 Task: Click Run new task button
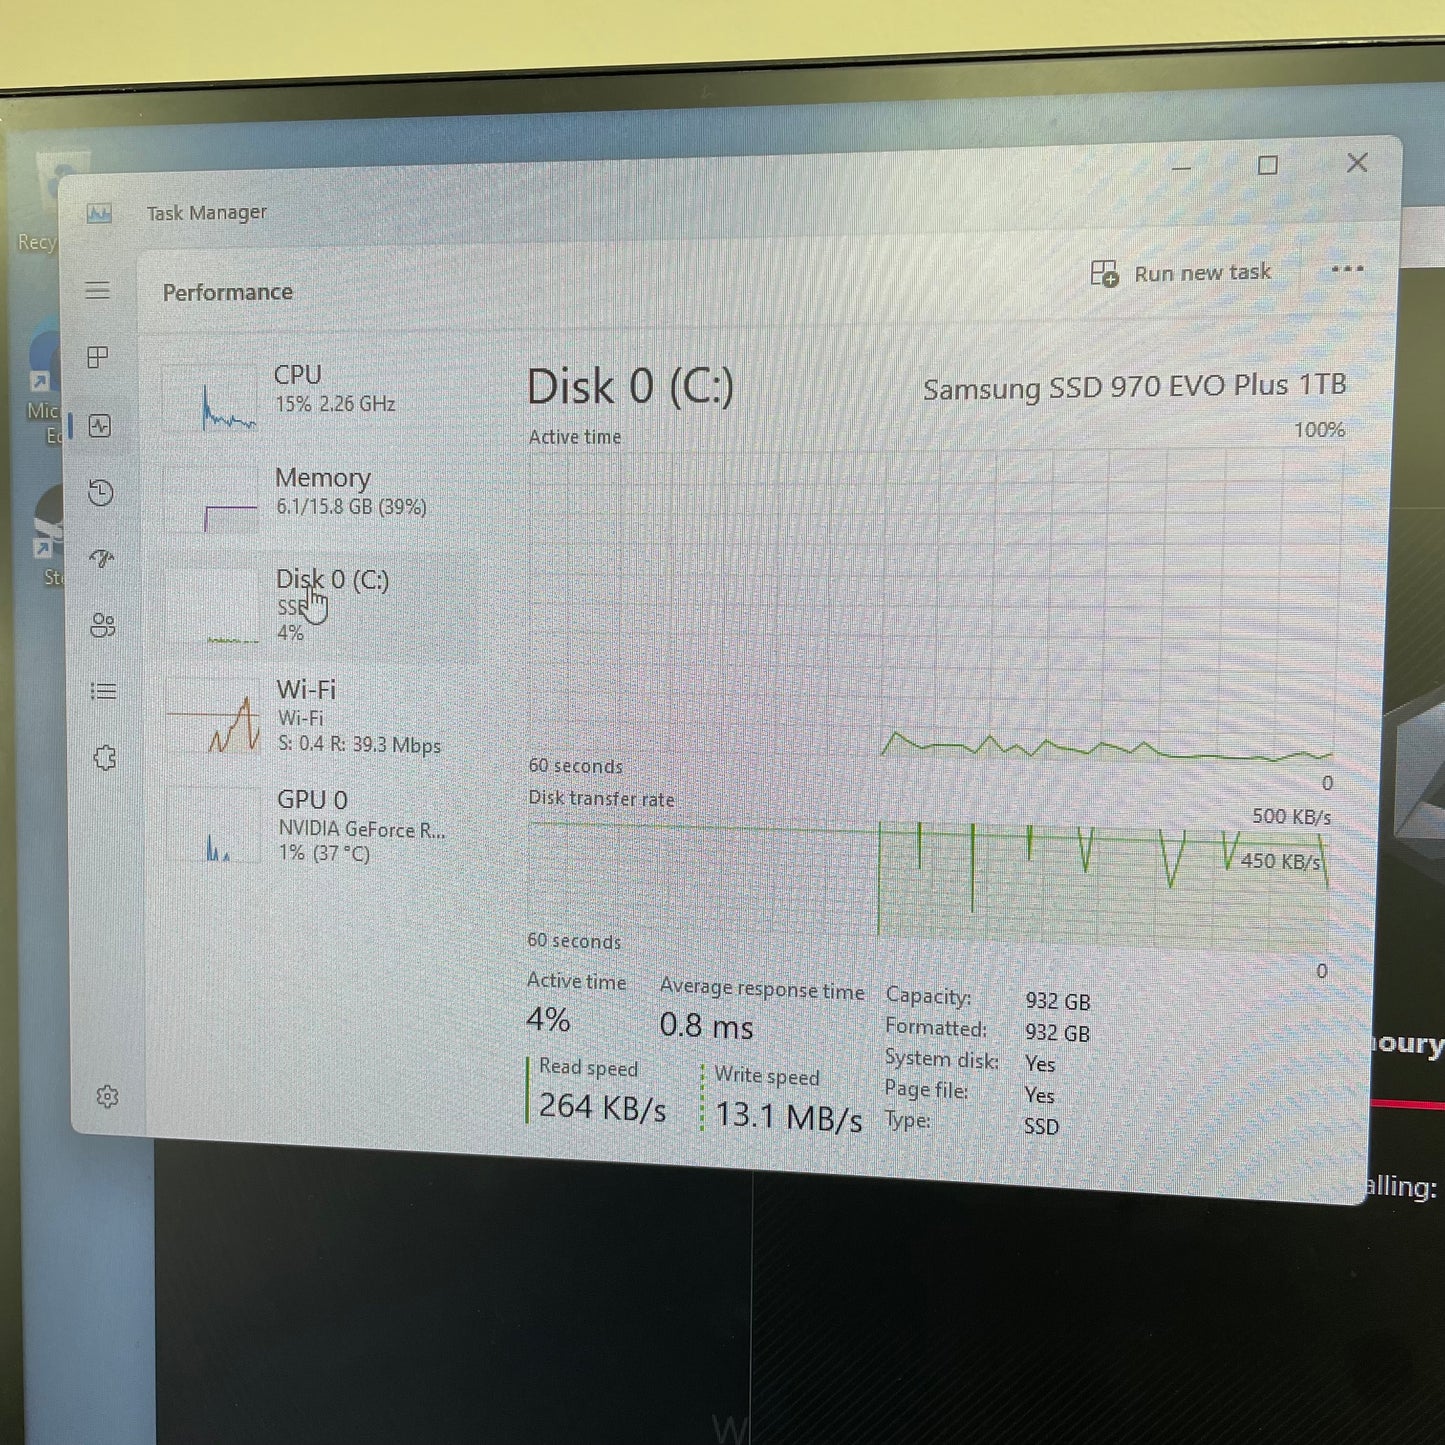1181,273
